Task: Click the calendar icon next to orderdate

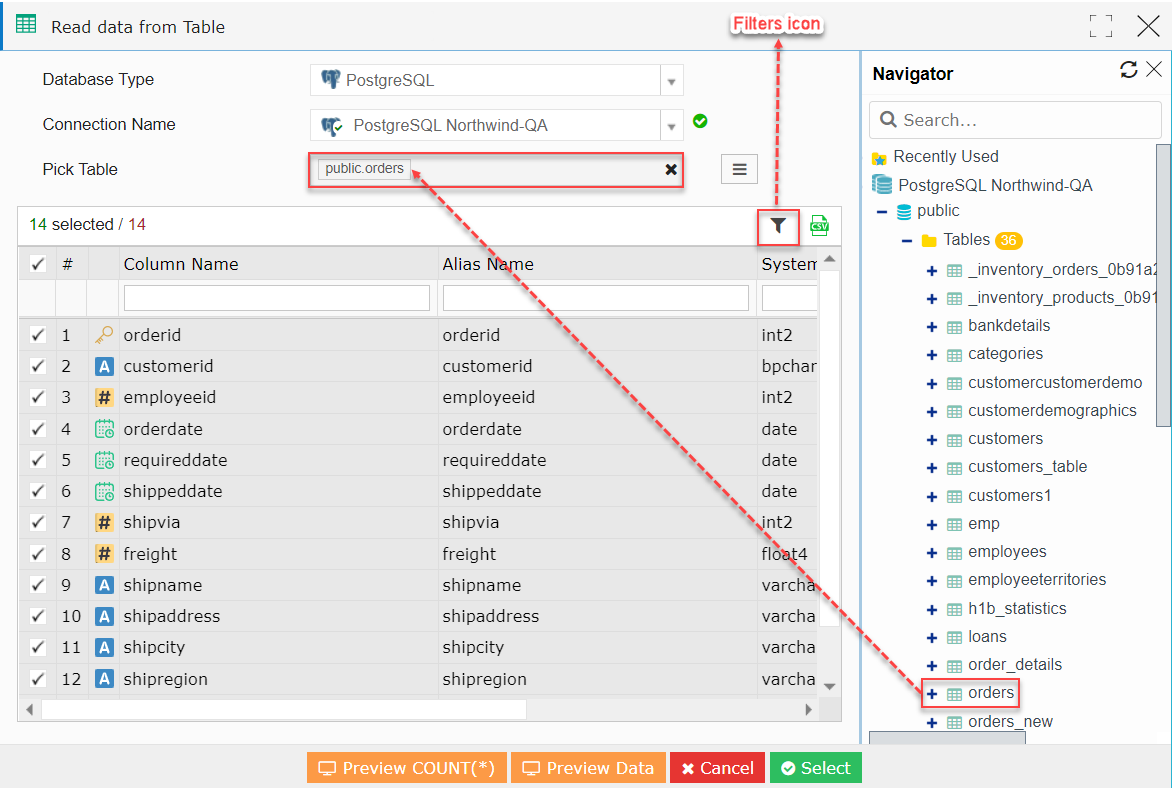Action: 104,428
